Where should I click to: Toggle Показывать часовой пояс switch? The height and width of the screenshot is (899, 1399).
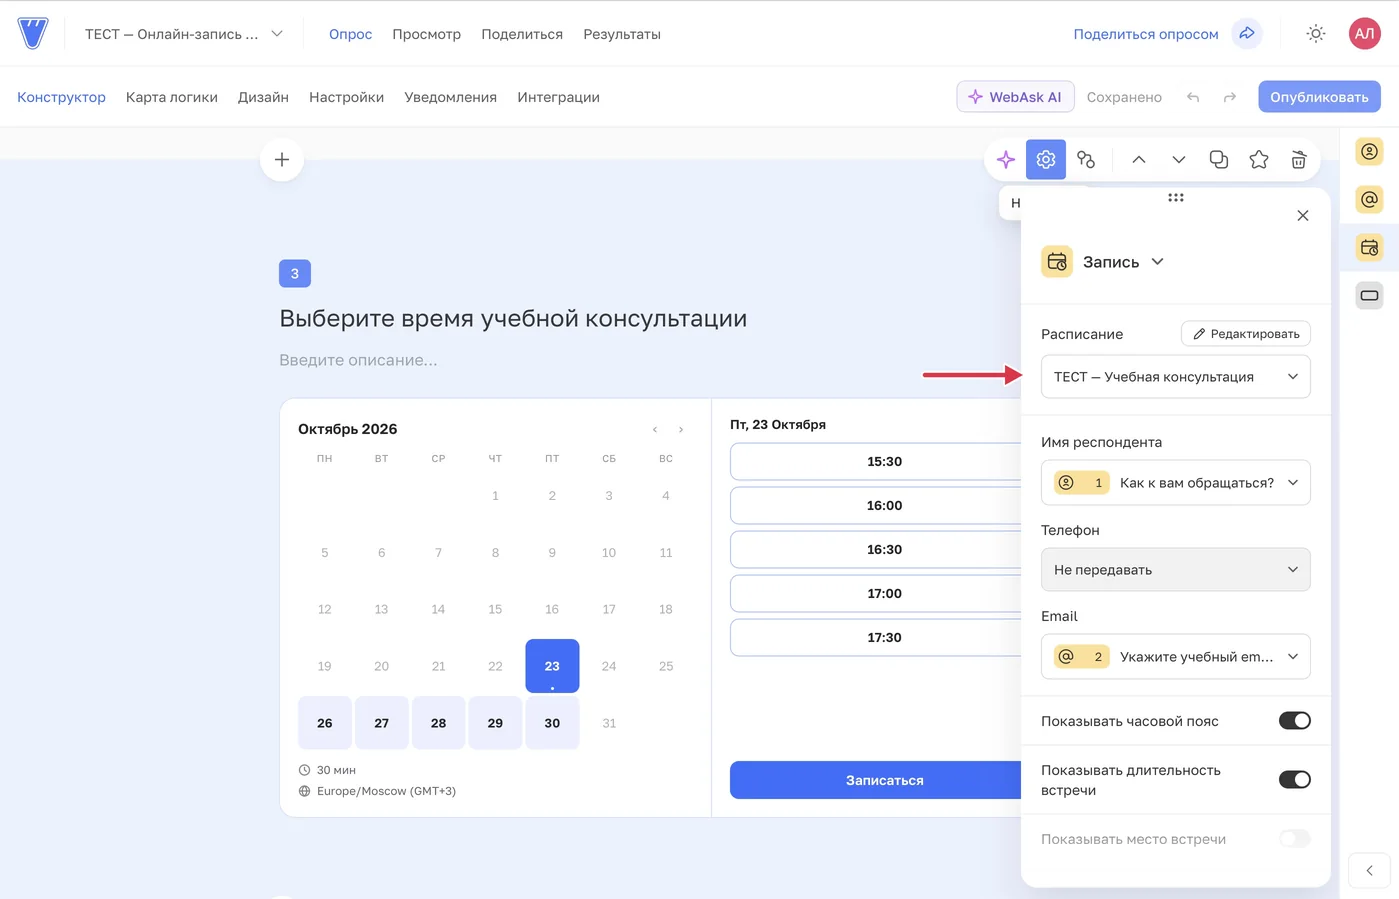pos(1295,721)
